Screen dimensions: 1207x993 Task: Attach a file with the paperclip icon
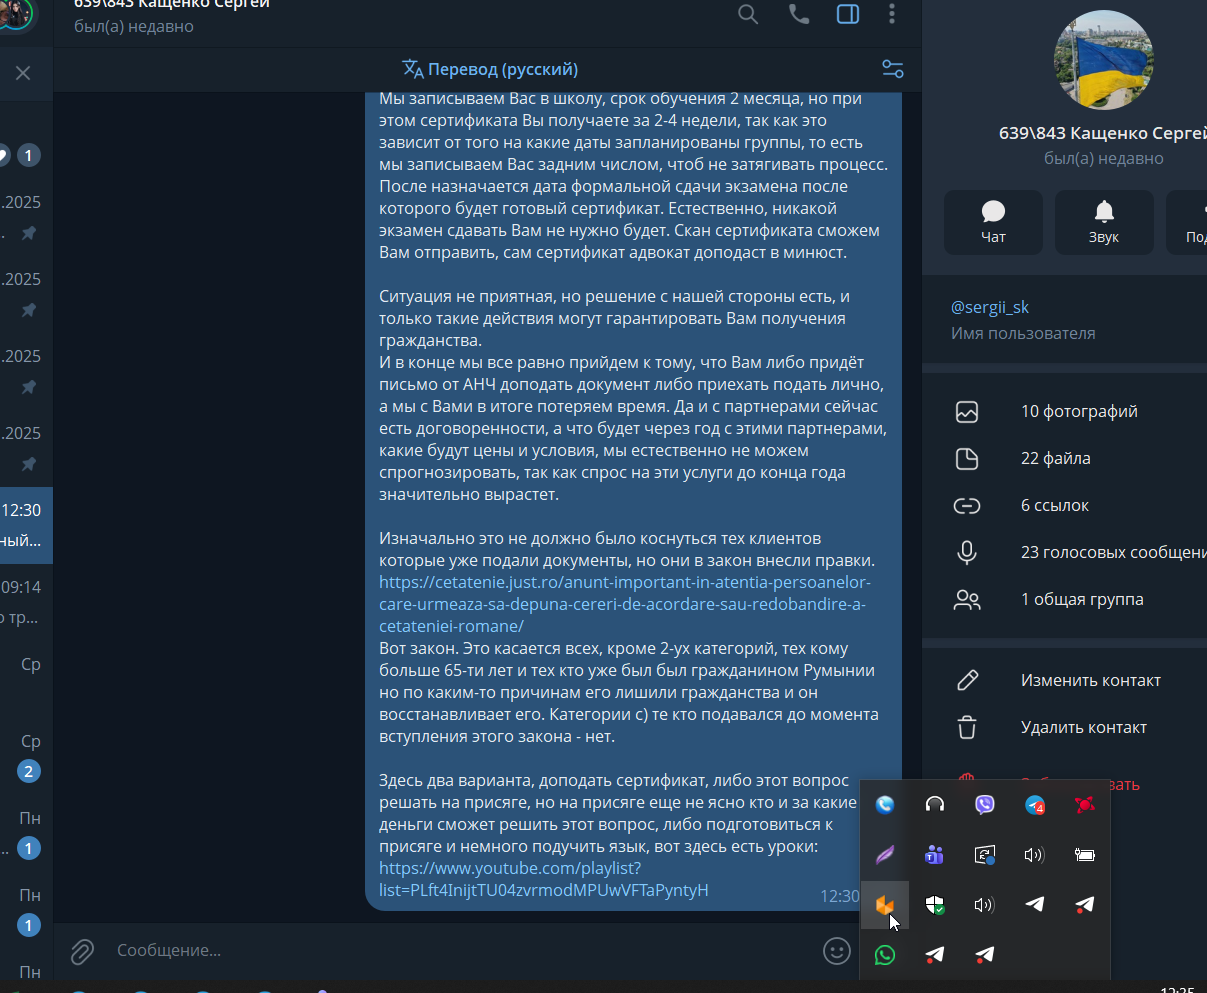click(82, 950)
